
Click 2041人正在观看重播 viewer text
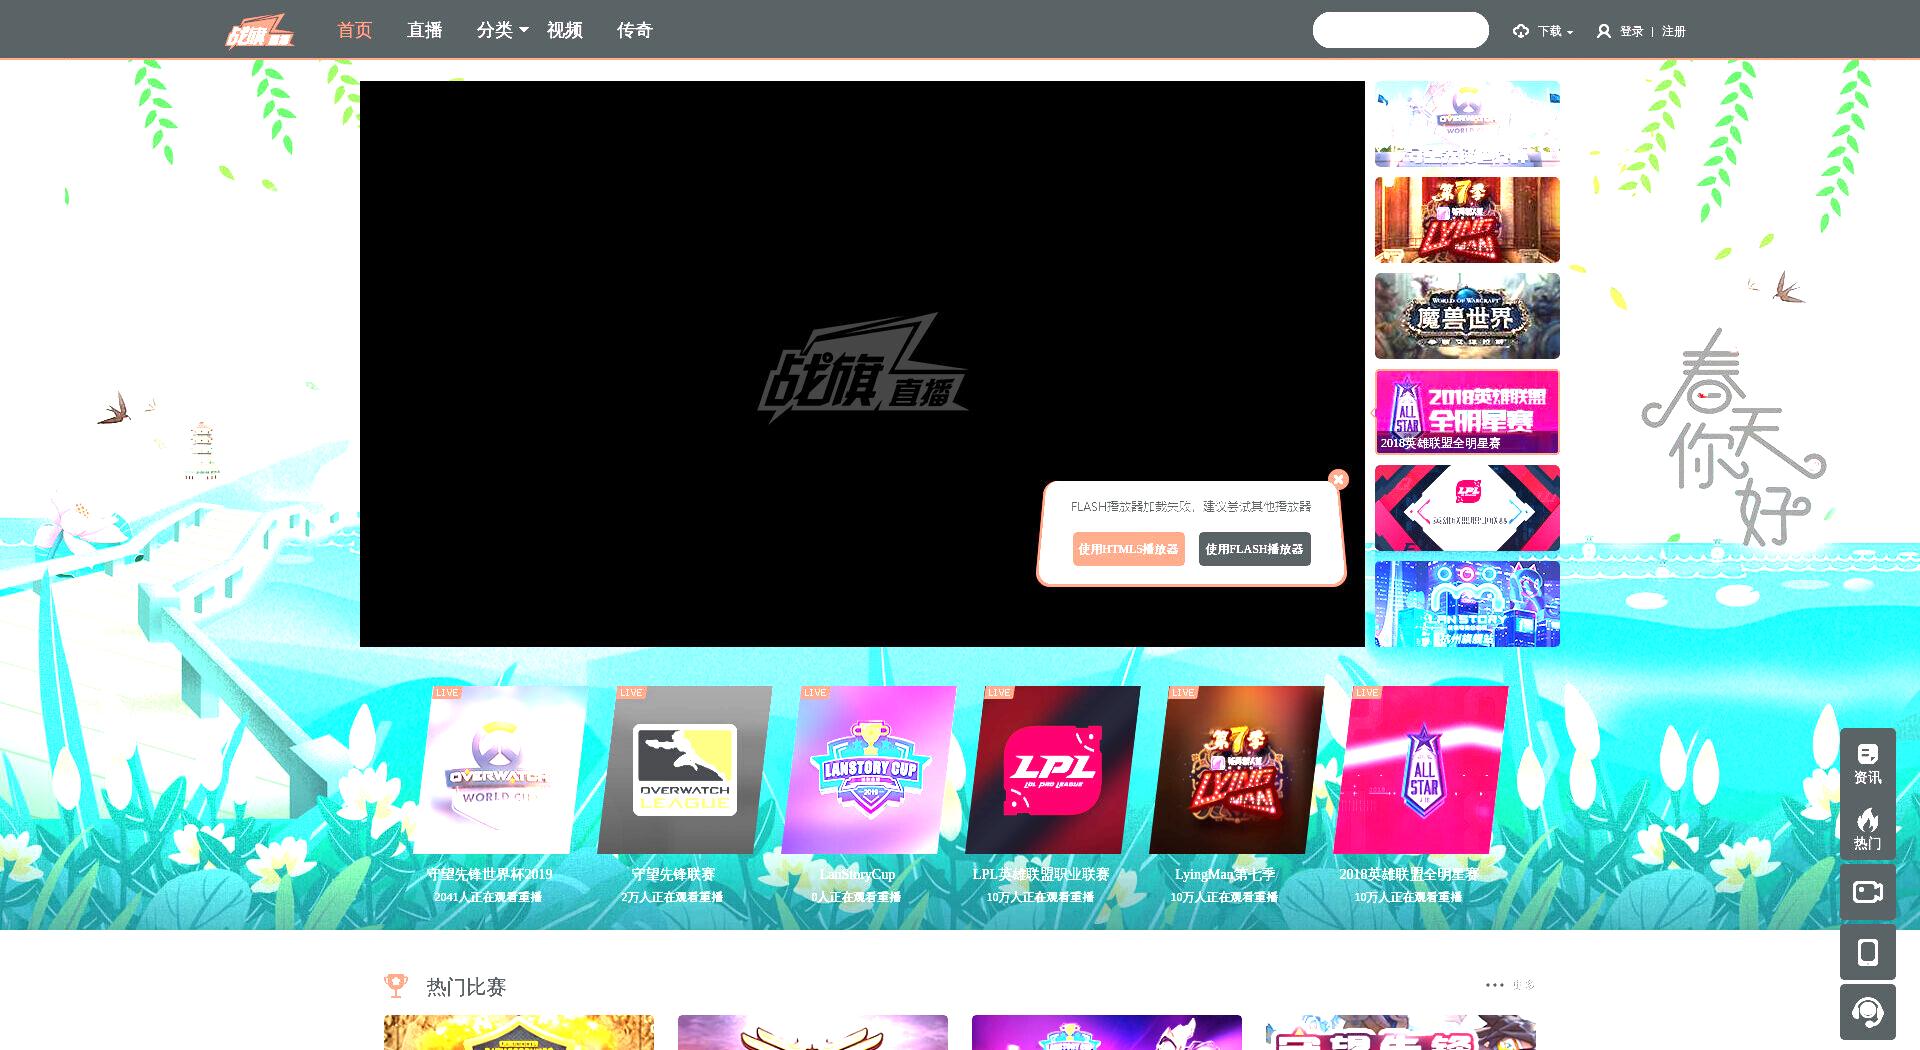[x=488, y=897]
